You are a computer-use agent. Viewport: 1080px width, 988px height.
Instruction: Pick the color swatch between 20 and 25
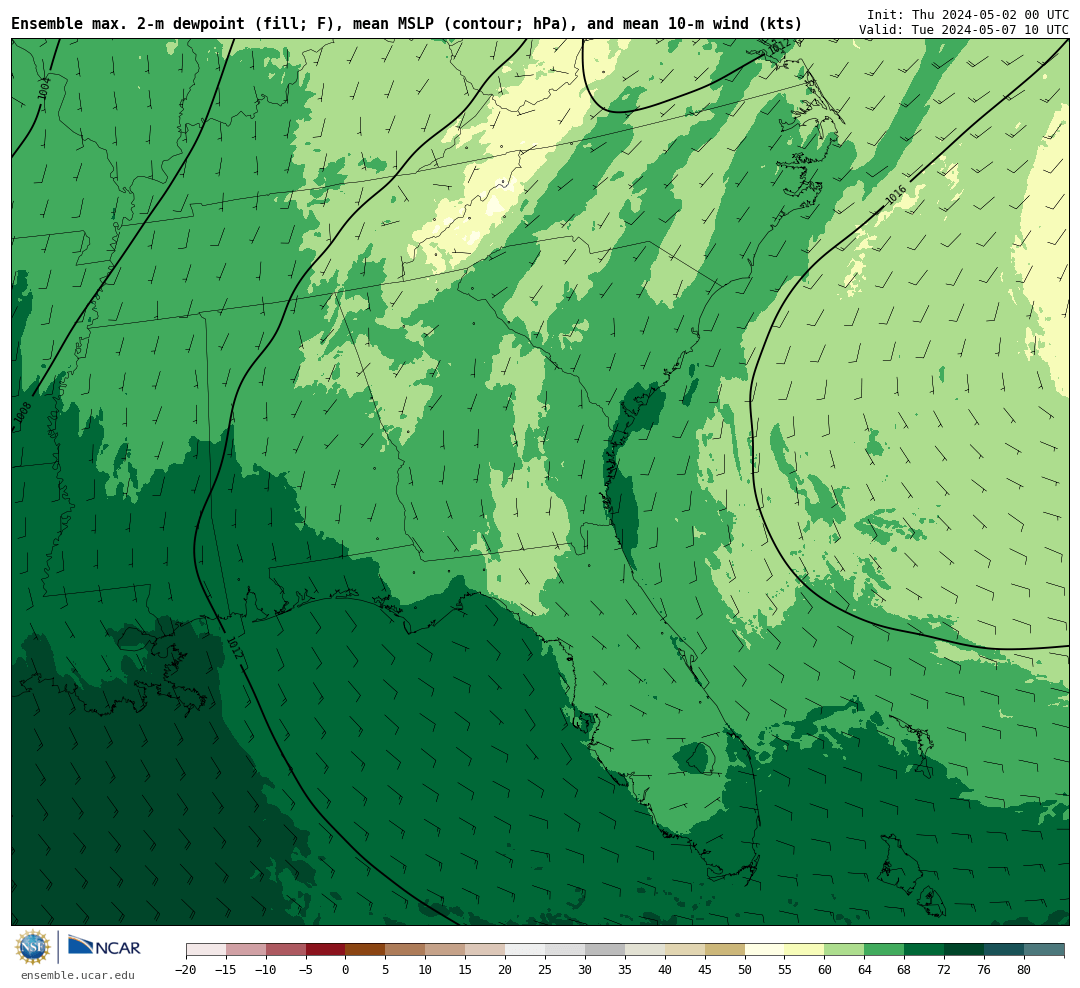[526, 950]
